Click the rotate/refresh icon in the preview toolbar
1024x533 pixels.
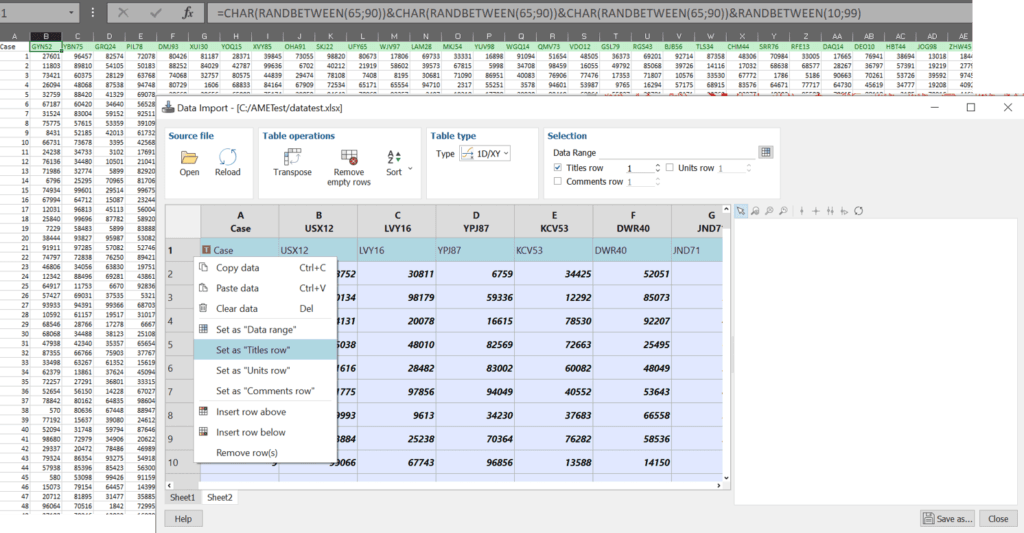point(858,211)
